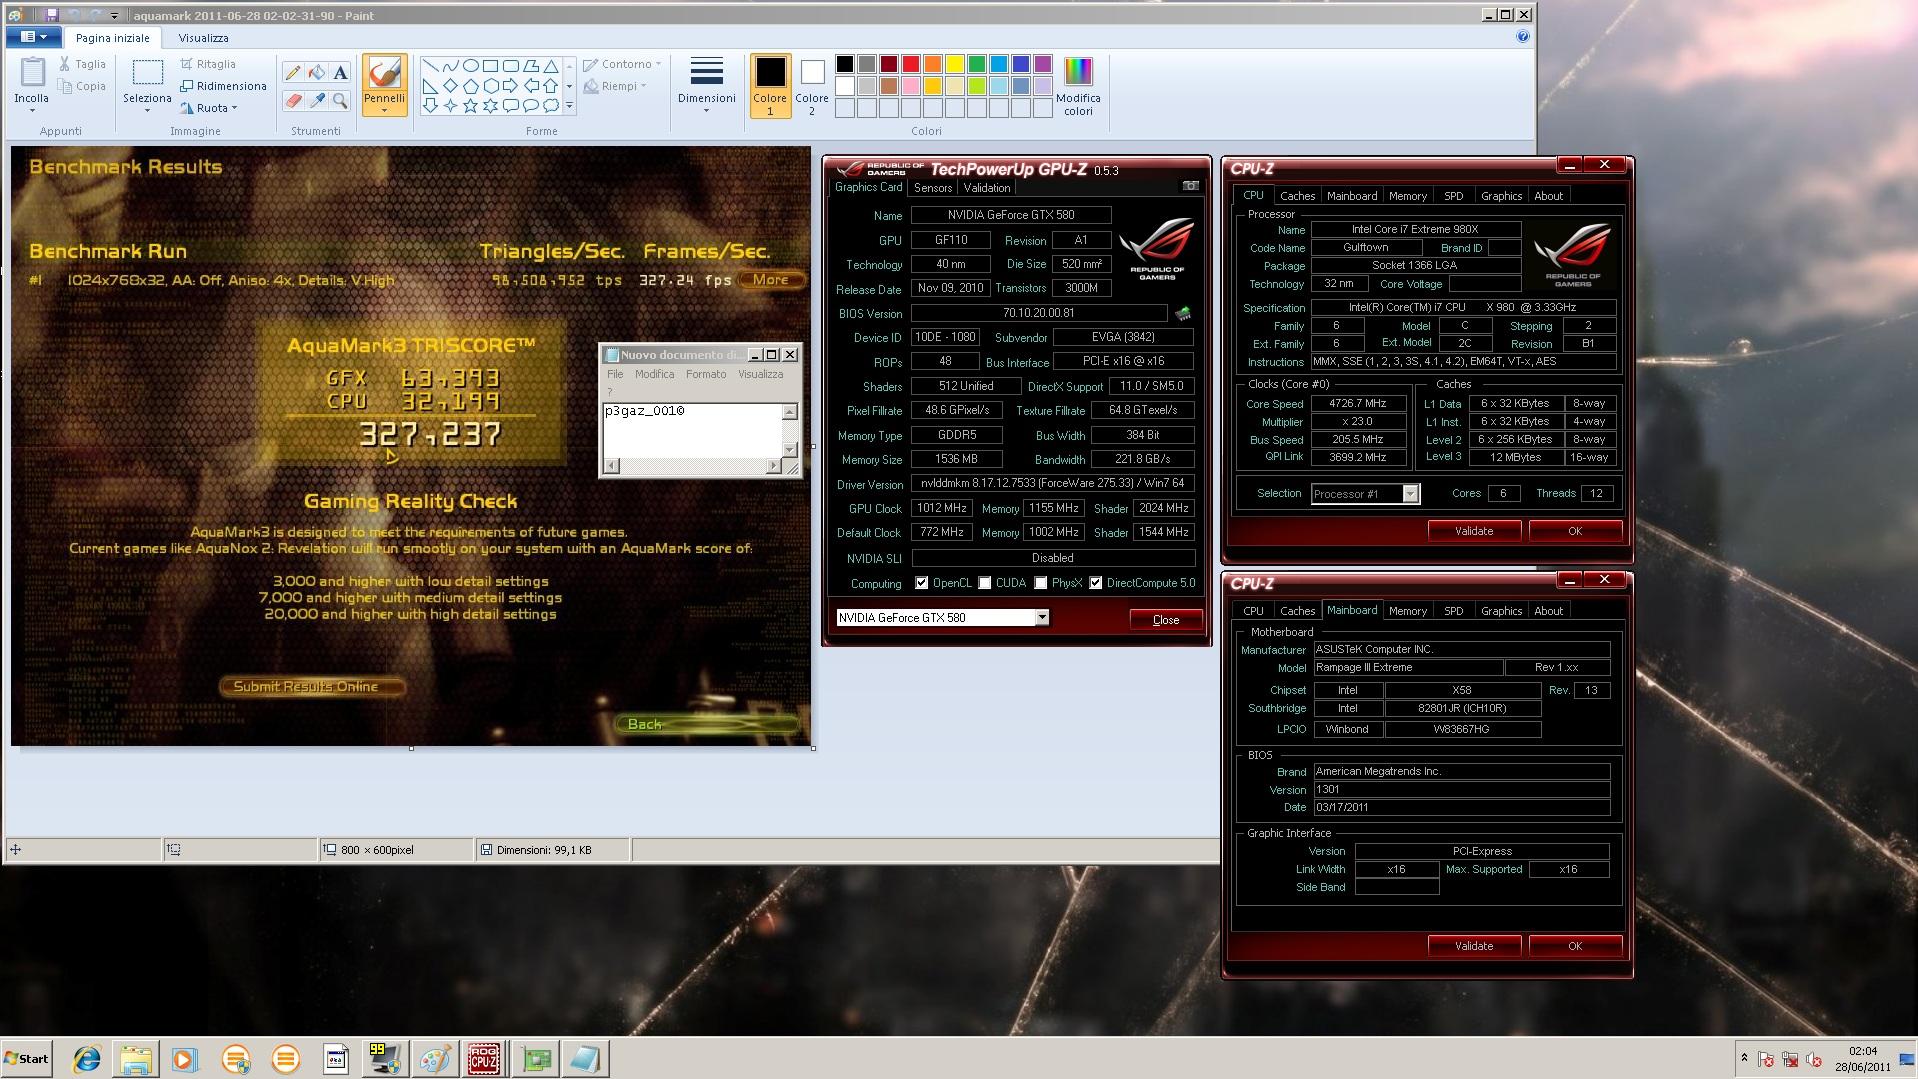This screenshot has height=1079, width=1918.
Task: Click Ritaglia crop tool
Action: (x=208, y=64)
